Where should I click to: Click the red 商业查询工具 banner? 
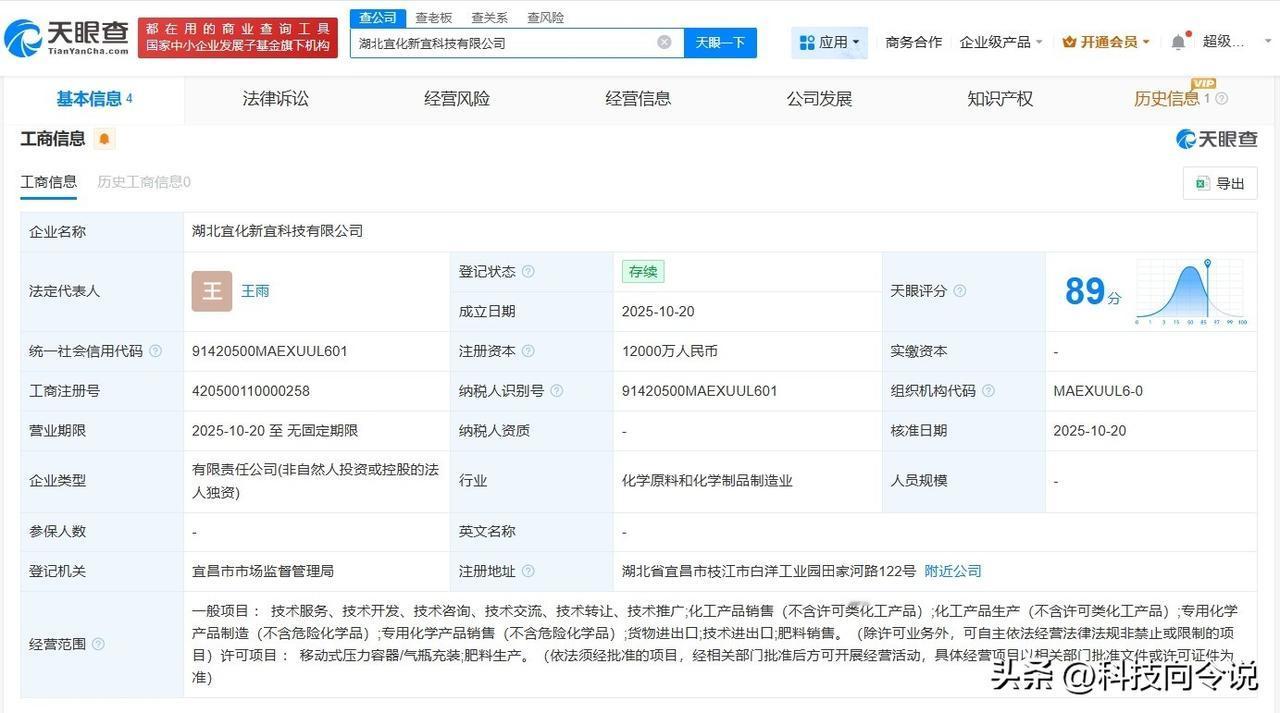coord(238,38)
